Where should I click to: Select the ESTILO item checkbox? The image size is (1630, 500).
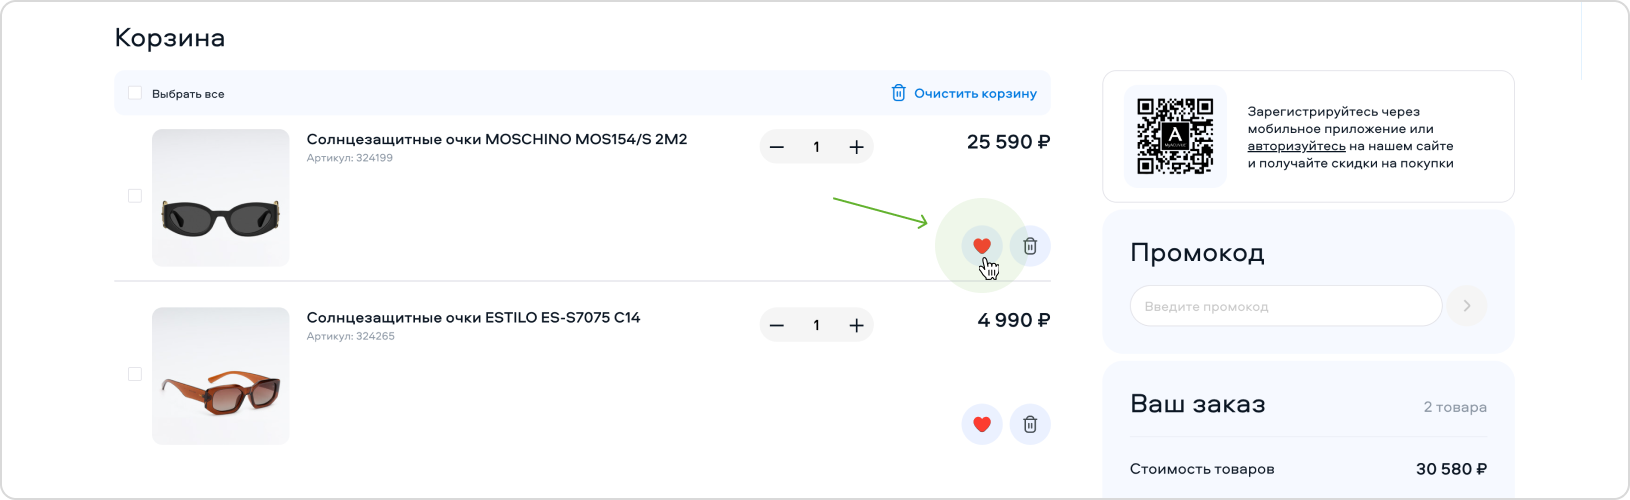(135, 374)
